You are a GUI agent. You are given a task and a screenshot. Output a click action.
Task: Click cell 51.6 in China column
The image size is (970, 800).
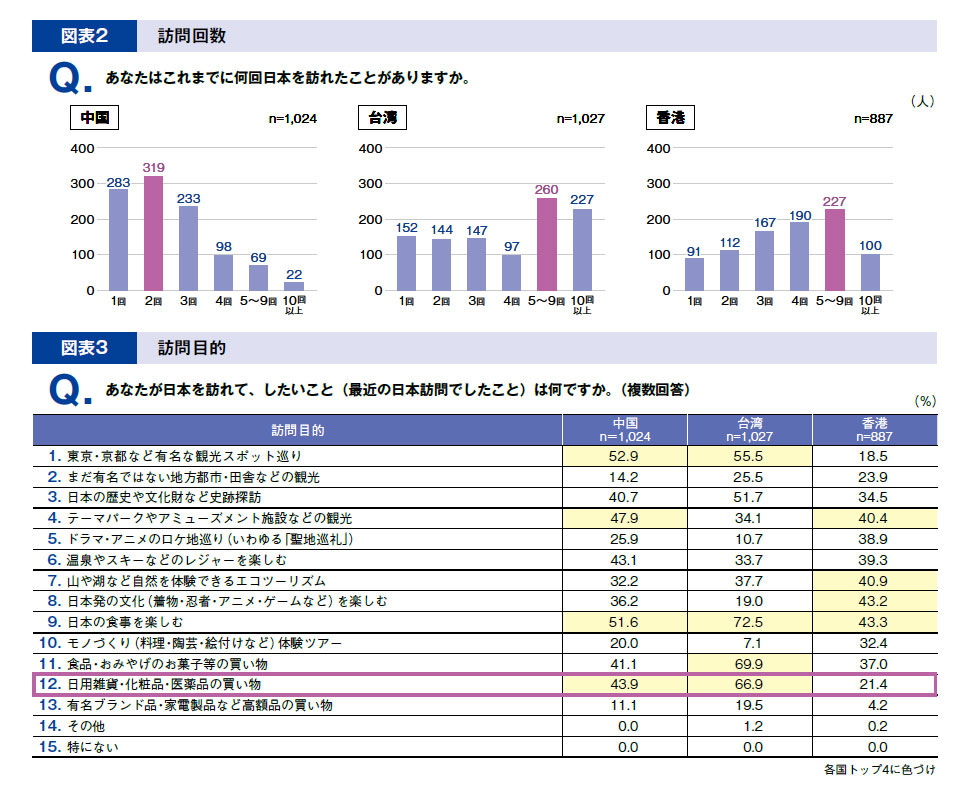[x=625, y=622]
